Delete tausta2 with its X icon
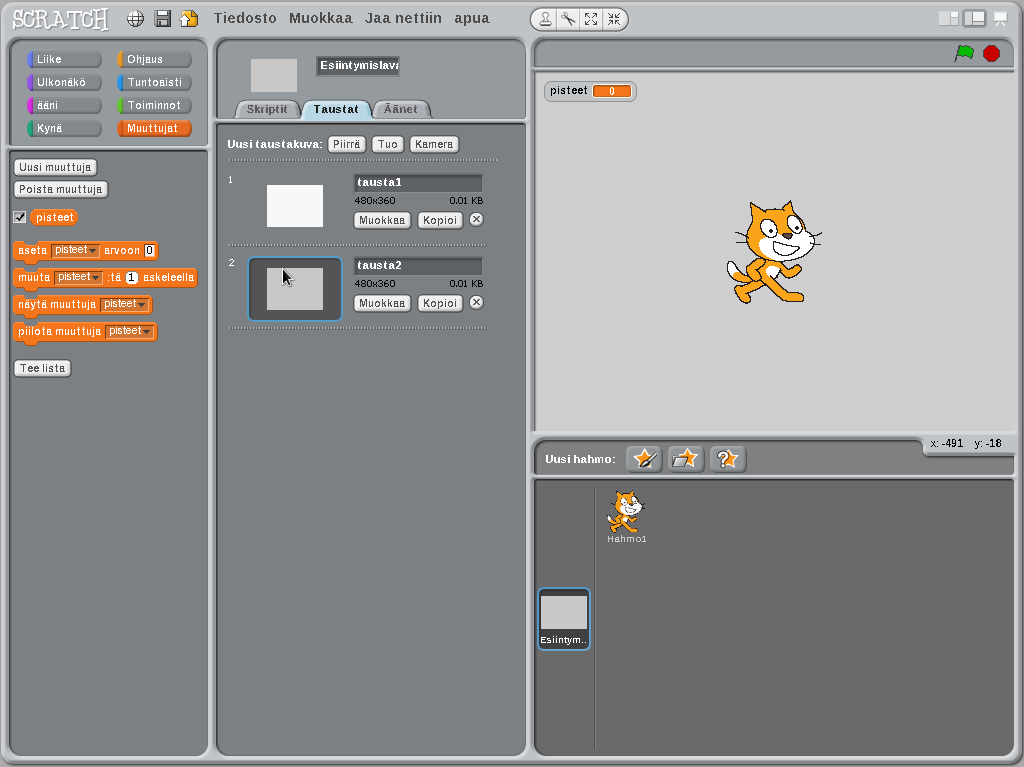 point(477,302)
